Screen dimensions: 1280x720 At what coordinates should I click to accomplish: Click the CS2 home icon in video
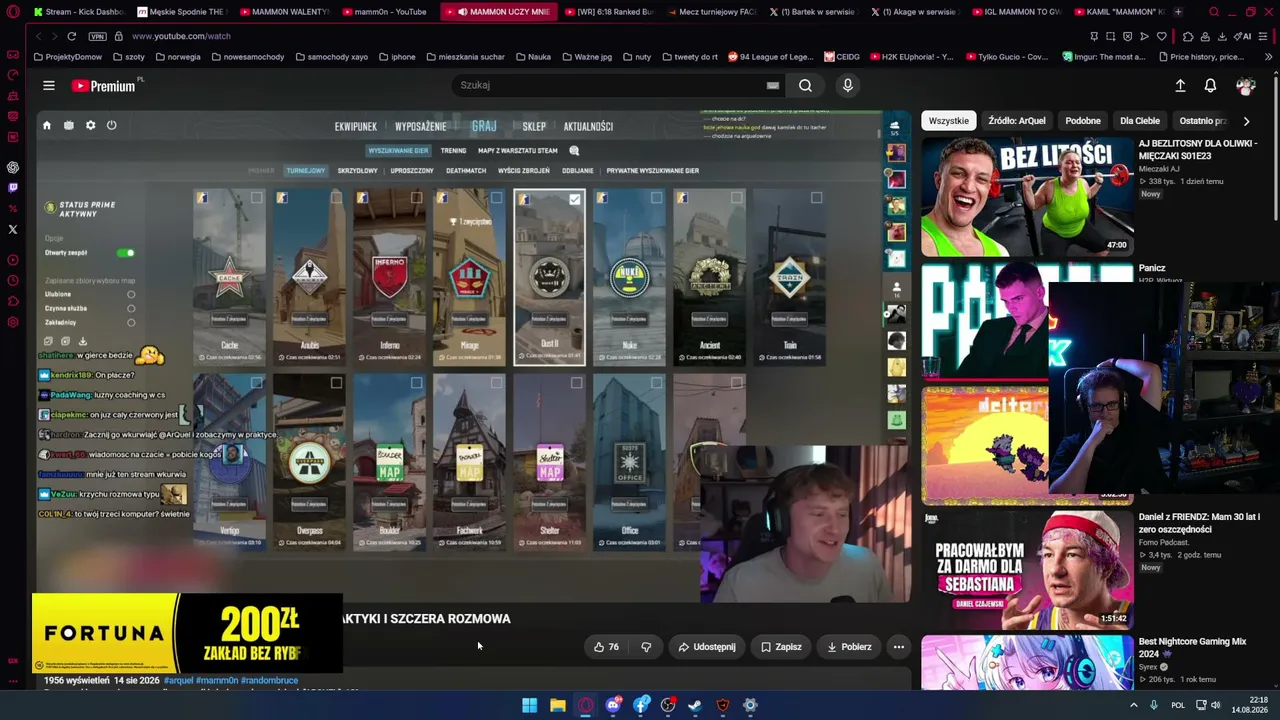pos(46,126)
